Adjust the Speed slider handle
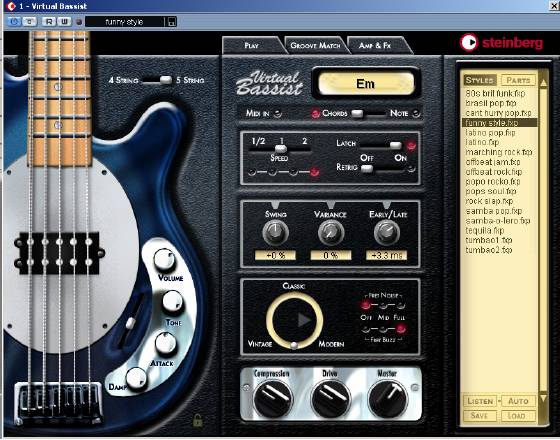The height and width of the screenshot is (440, 560). tap(281, 149)
